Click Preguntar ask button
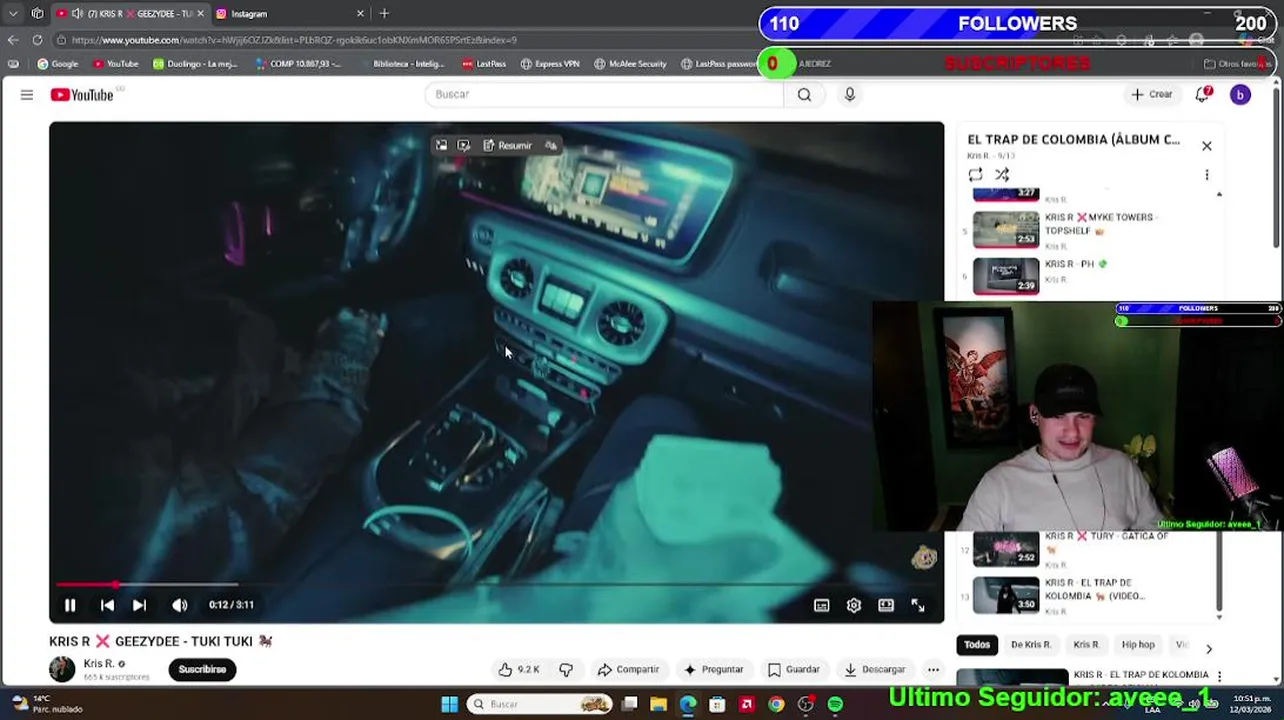This screenshot has width=1284, height=720. (713, 669)
